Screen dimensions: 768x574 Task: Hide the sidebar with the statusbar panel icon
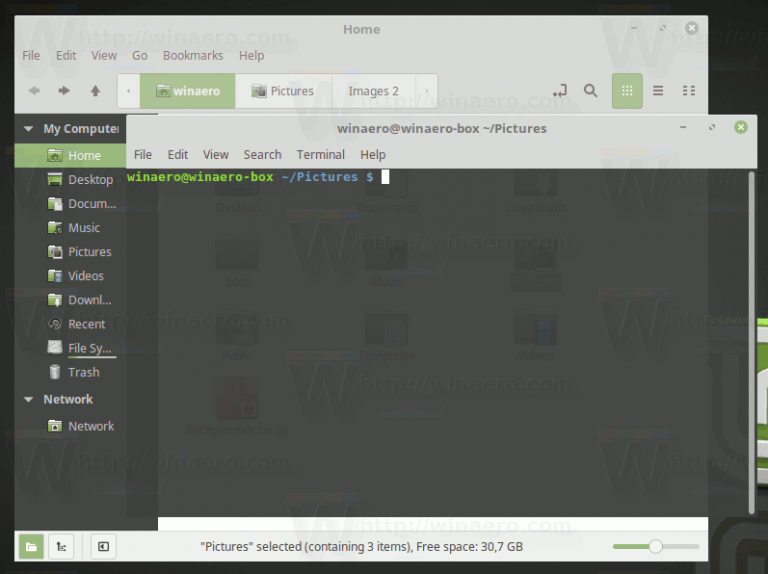click(103, 547)
